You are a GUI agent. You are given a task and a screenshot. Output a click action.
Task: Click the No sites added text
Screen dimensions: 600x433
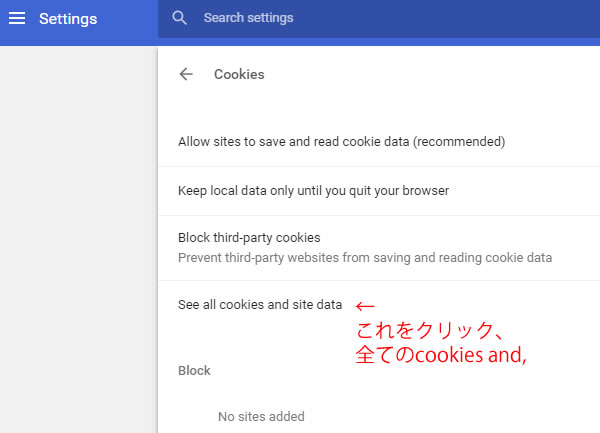click(261, 417)
